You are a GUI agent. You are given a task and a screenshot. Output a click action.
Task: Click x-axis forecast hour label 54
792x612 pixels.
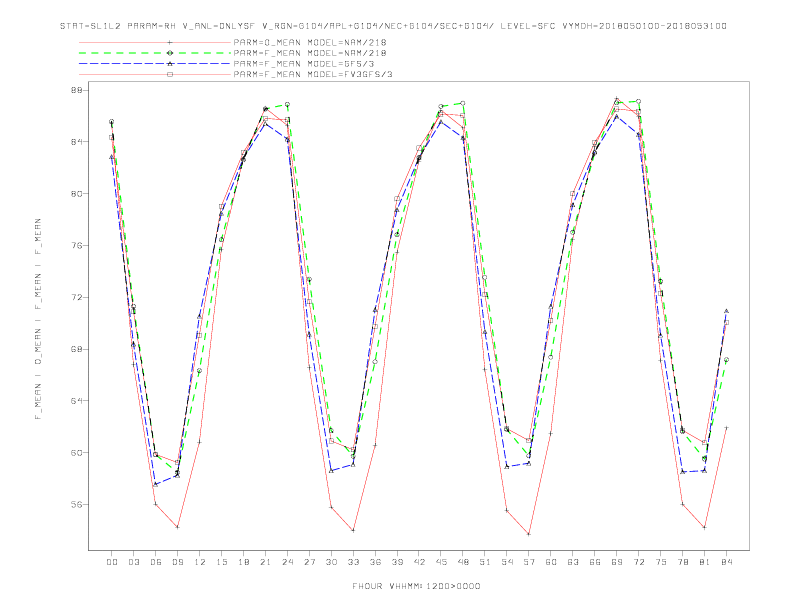tap(507, 562)
